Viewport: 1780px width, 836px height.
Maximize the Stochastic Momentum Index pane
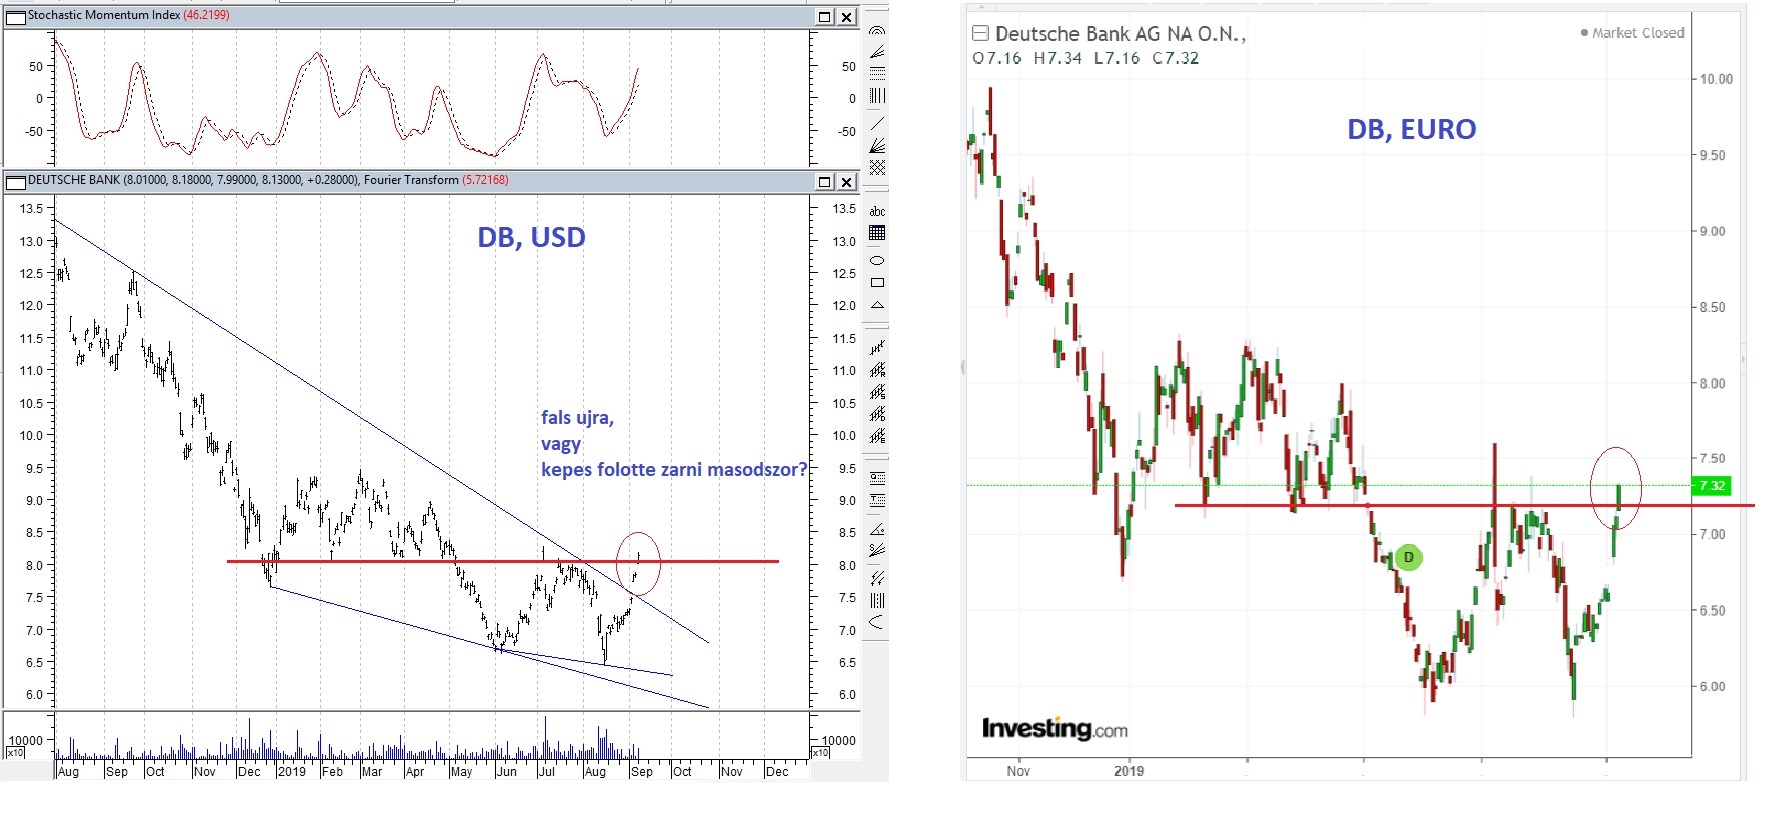824,16
